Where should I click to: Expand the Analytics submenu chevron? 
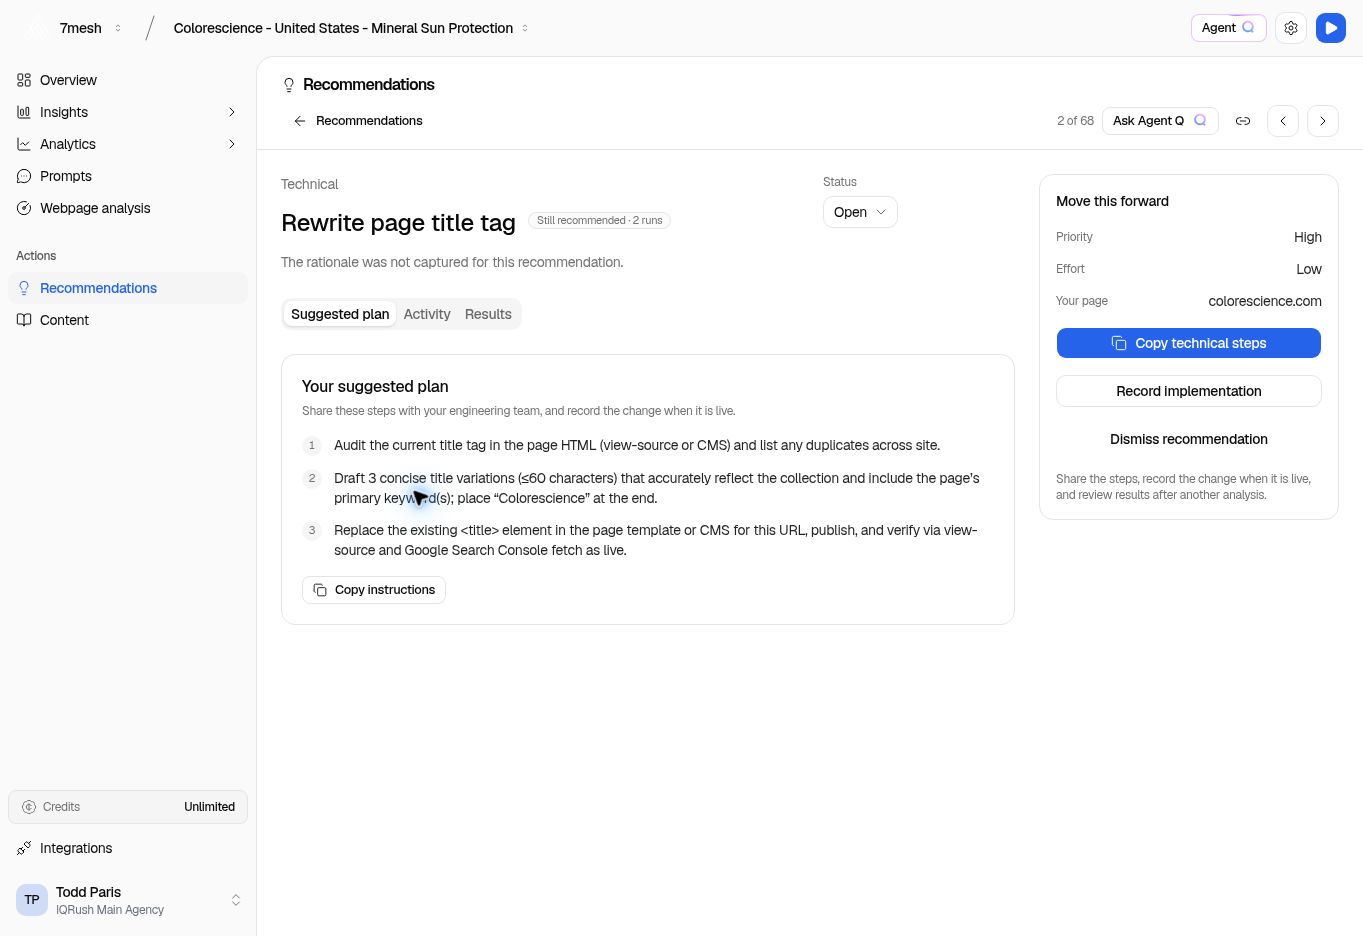tap(232, 144)
